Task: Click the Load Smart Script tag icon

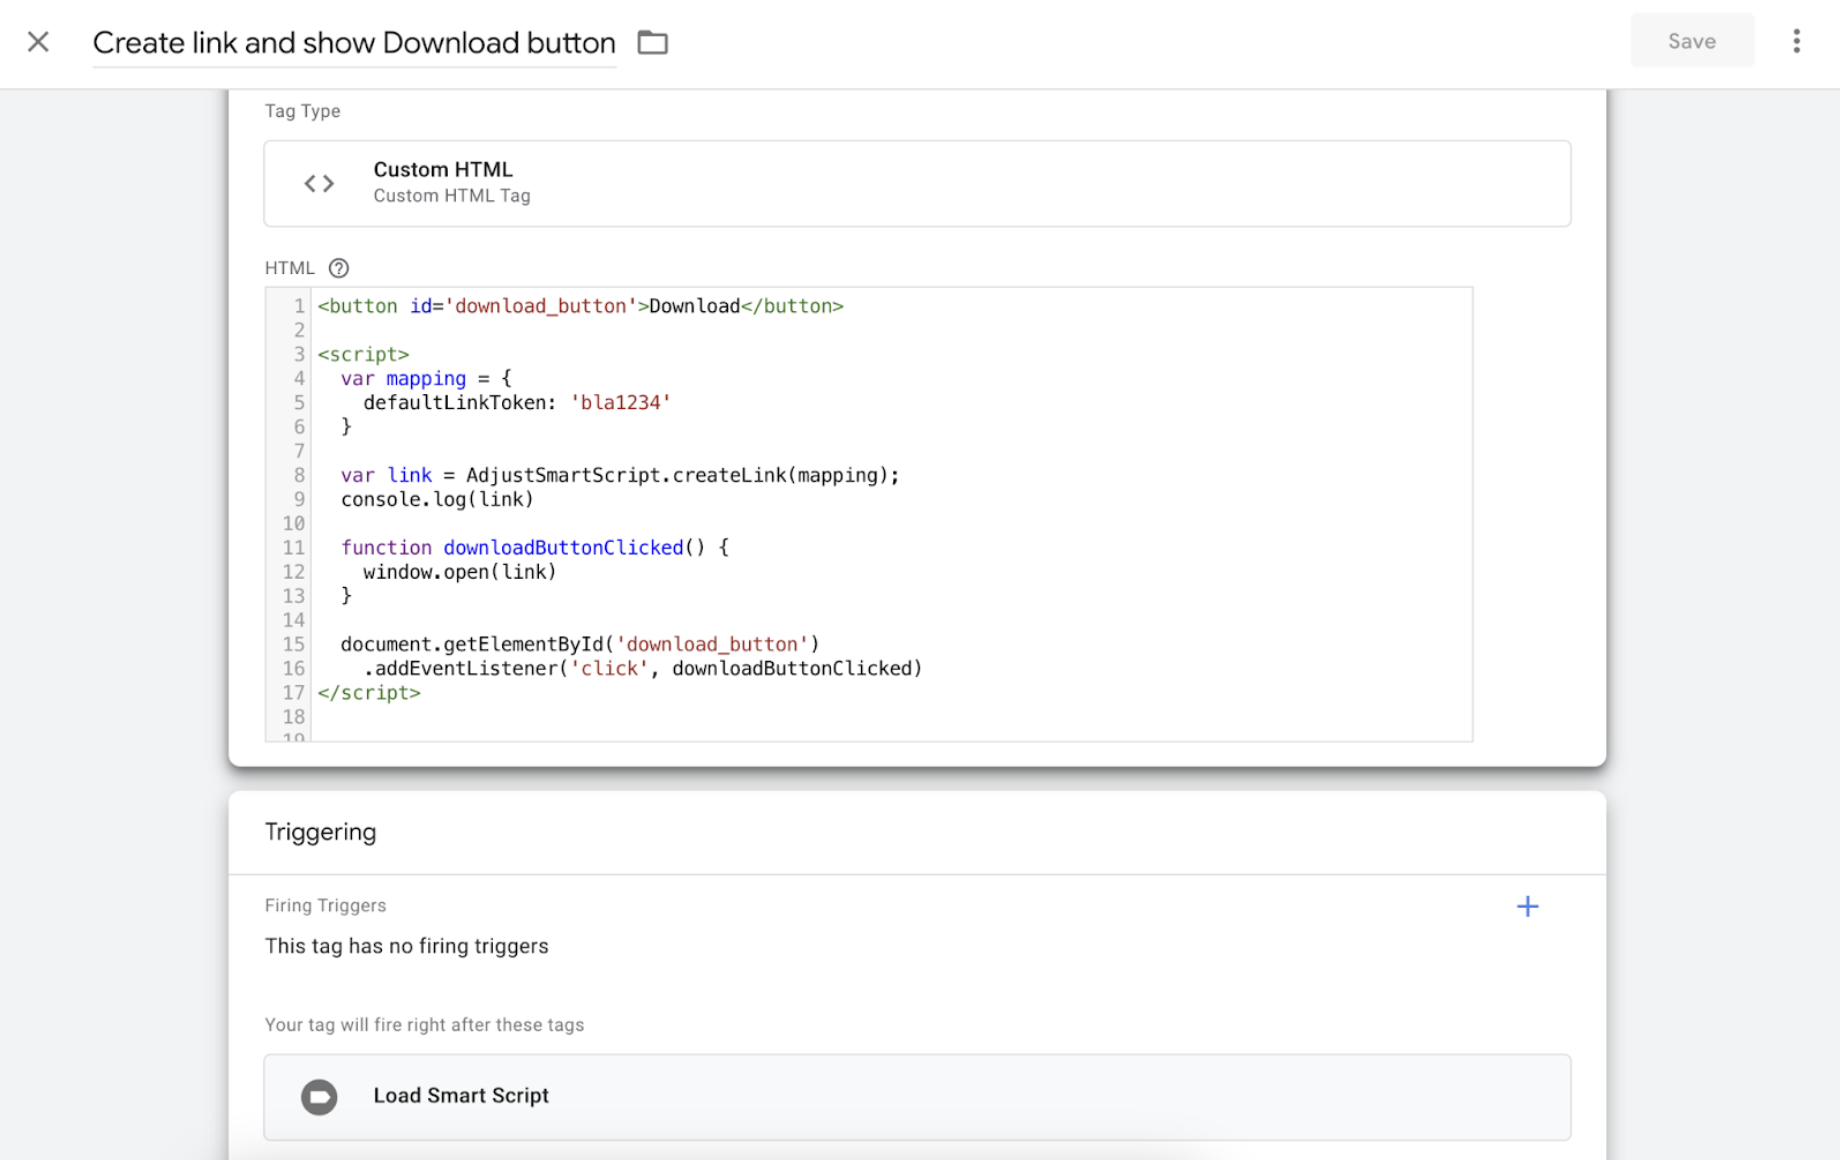Action: click(x=319, y=1096)
